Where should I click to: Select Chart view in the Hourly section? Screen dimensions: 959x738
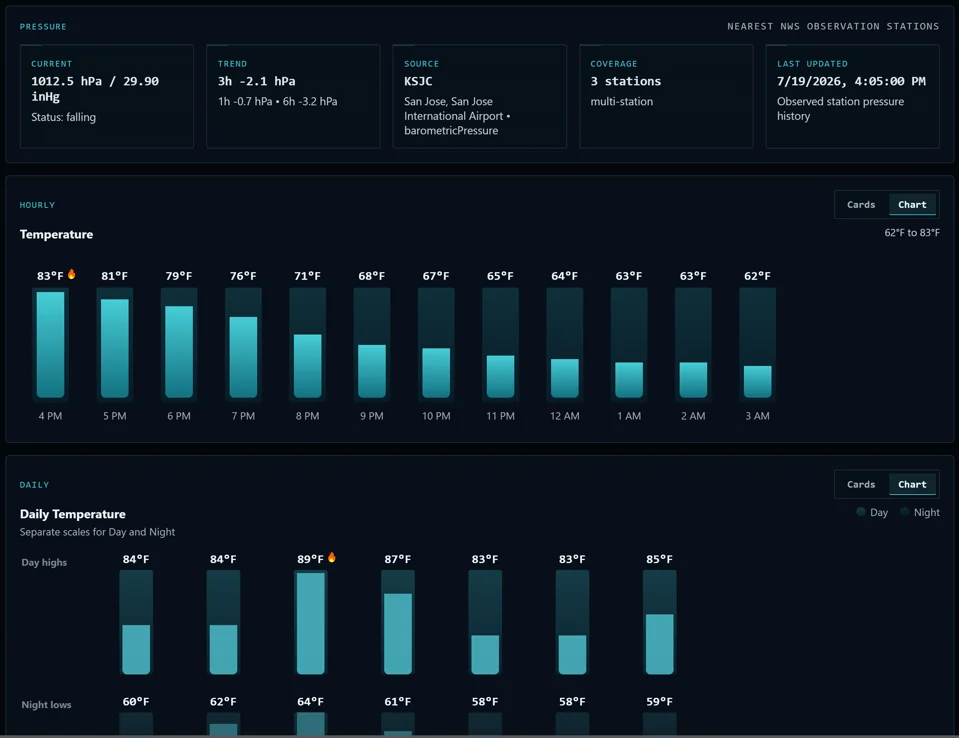point(912,205)
